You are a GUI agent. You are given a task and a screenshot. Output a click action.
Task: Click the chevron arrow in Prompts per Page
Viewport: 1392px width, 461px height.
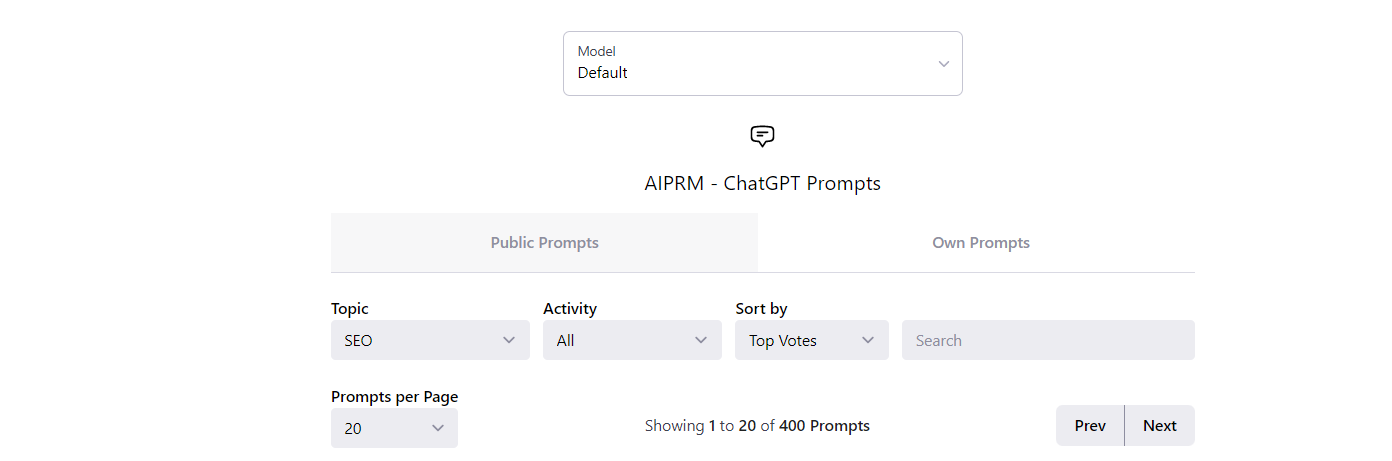[x=437, y=428]
